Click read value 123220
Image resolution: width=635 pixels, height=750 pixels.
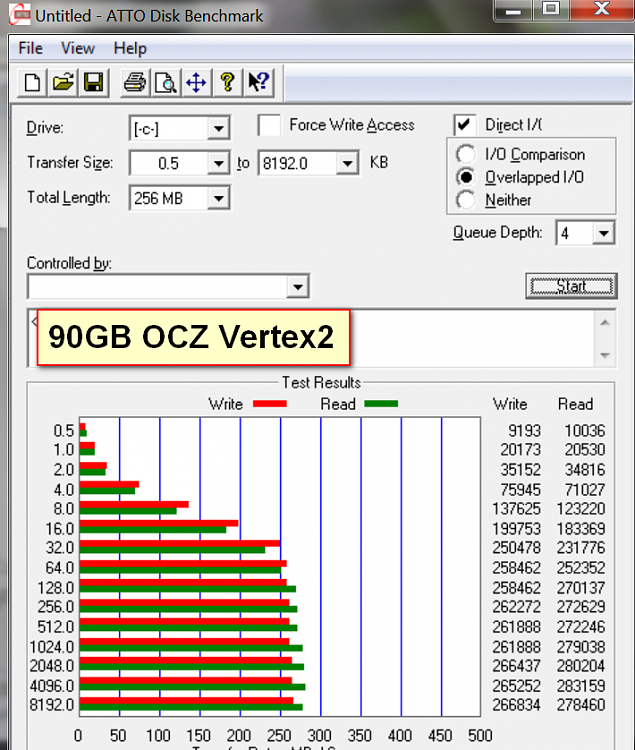tap(581, 509)
